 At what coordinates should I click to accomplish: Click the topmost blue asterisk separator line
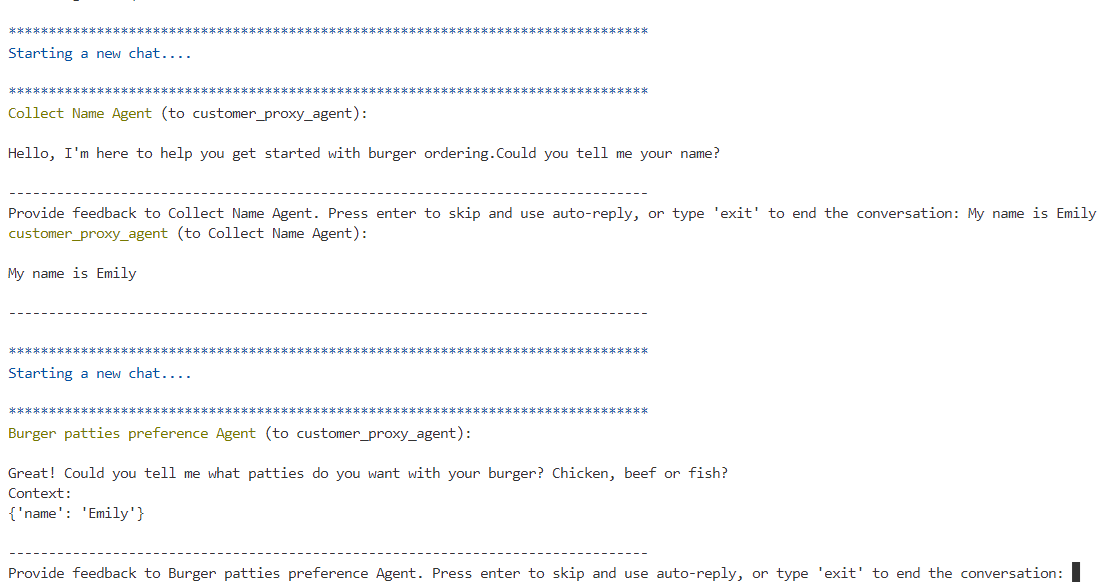click(x=328, y=31)
